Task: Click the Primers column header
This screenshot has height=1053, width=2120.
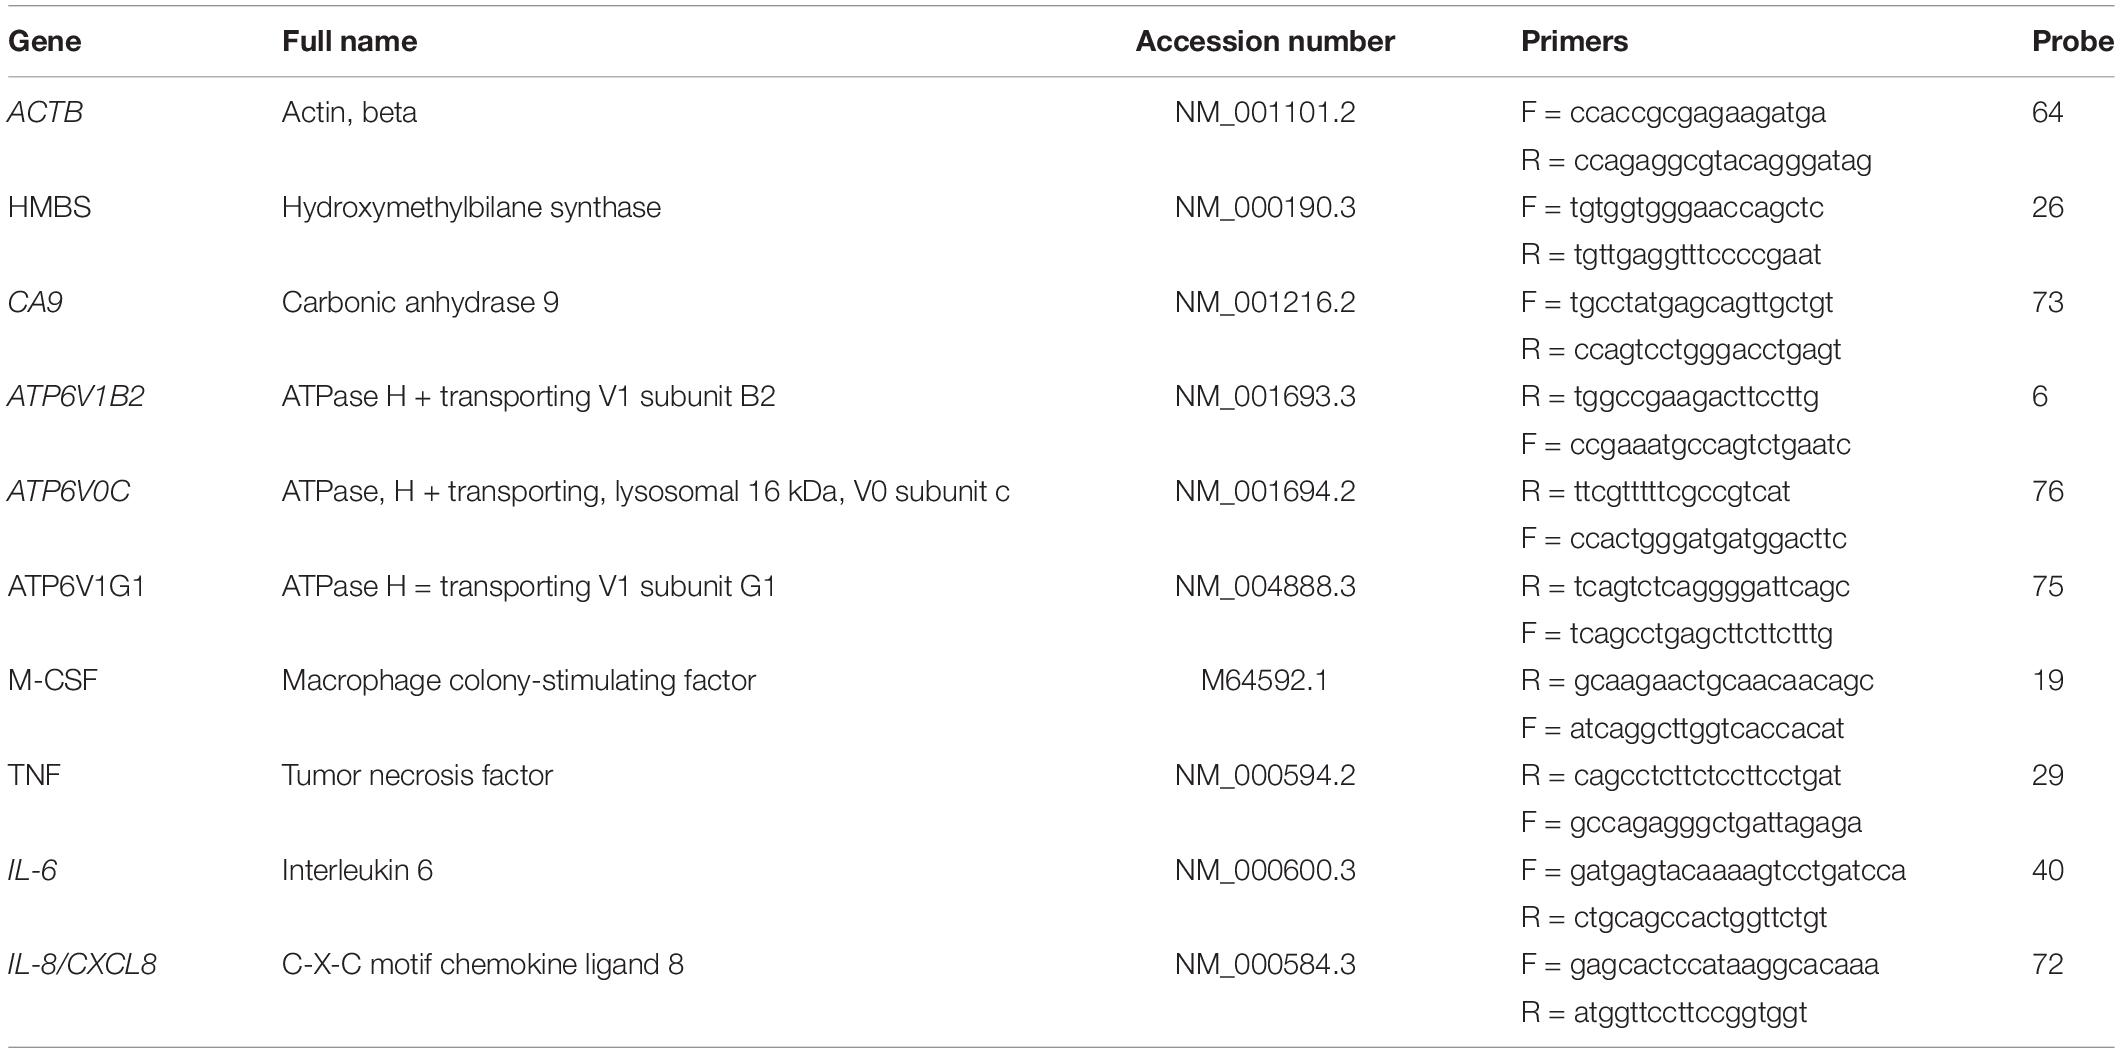Action: click(1574, 41)
